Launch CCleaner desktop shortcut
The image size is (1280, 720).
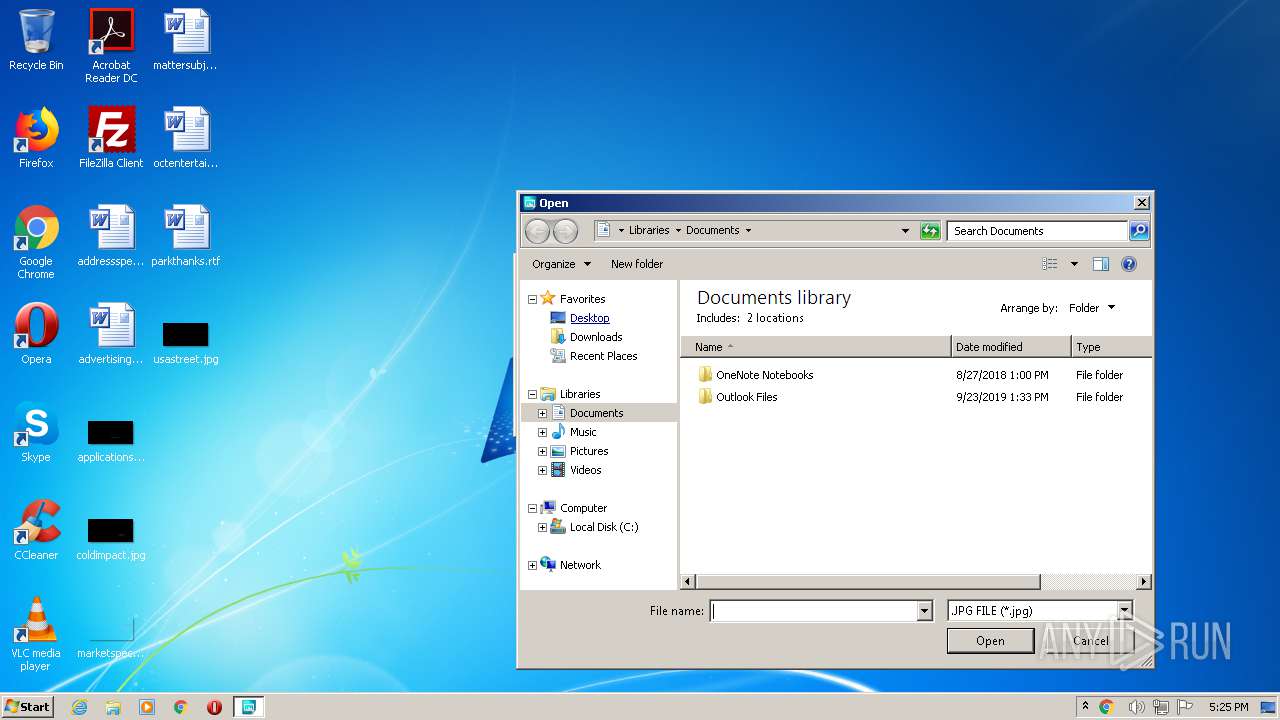point(36,531)
